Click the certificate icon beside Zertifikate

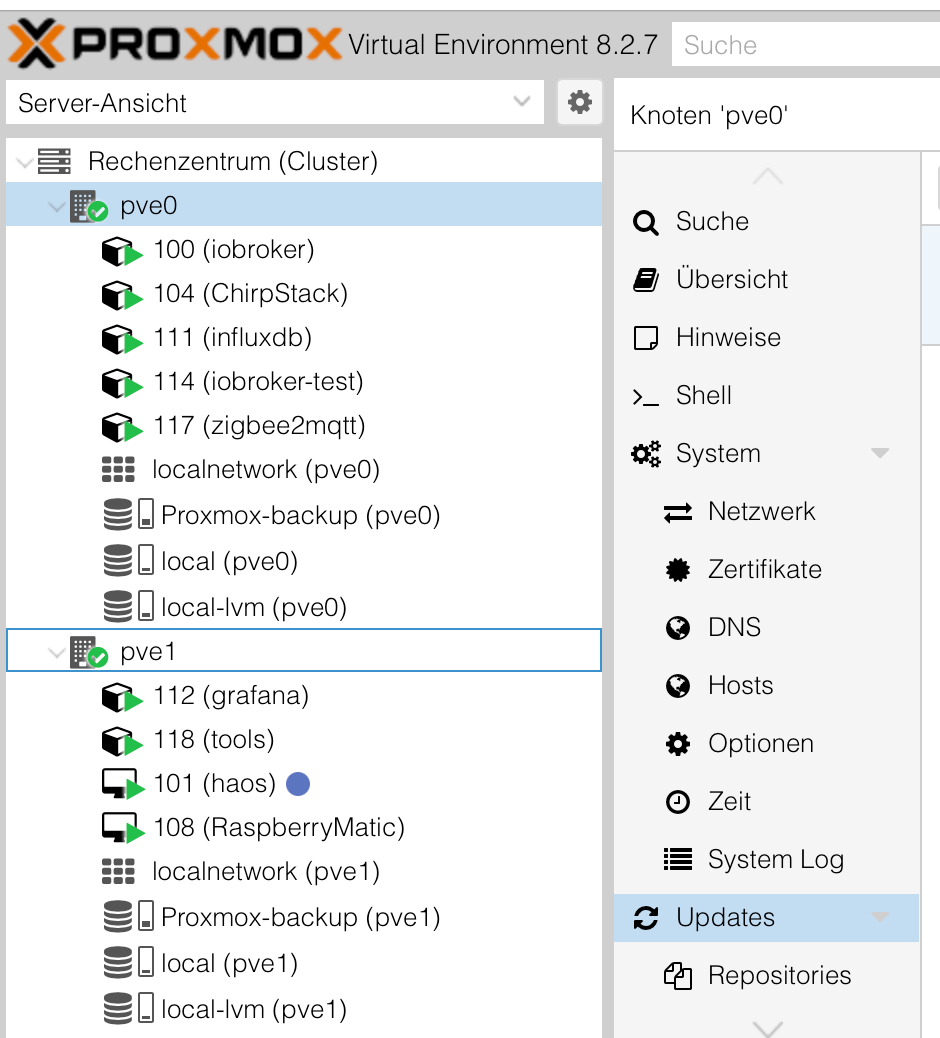point(678,569)
